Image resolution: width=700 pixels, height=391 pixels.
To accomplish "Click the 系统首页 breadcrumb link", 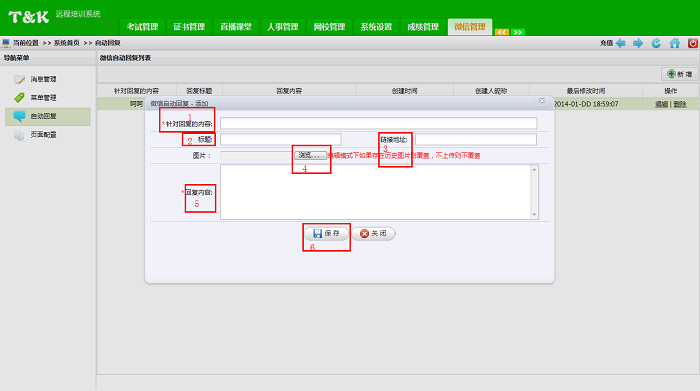I will tap(67, 43).
